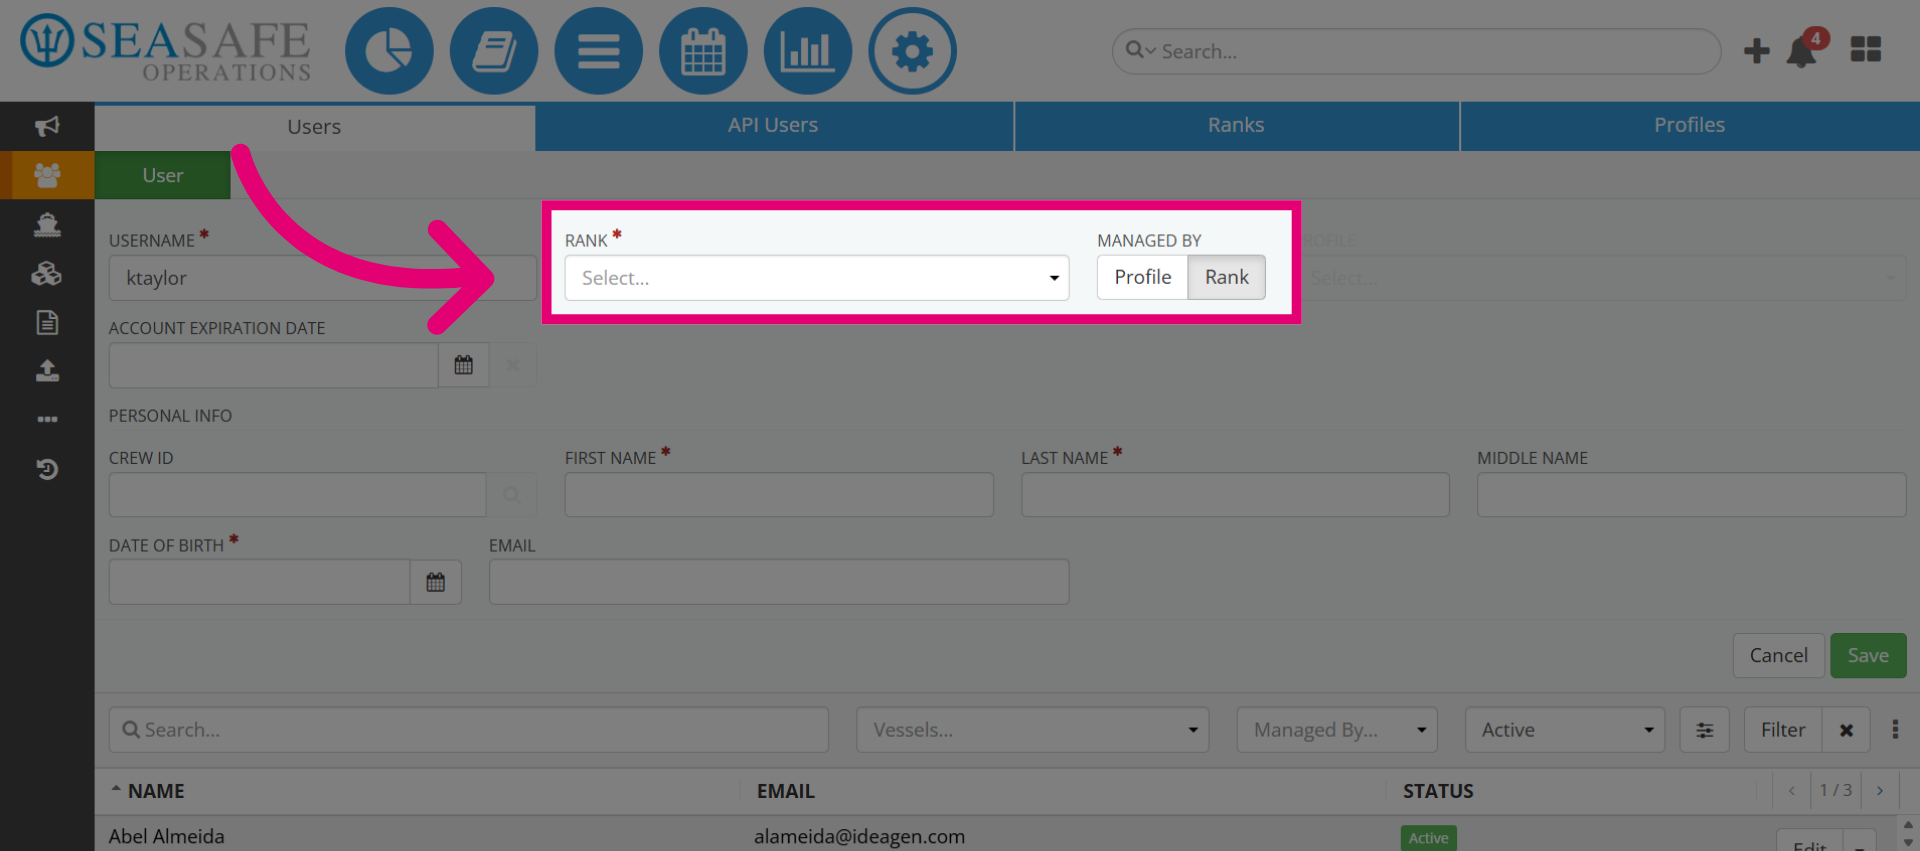Viewport: 1920px width, 851px height.
Task: Open the Profile select dropdown
Action: pyautogui.click(x=1600, y=278)
